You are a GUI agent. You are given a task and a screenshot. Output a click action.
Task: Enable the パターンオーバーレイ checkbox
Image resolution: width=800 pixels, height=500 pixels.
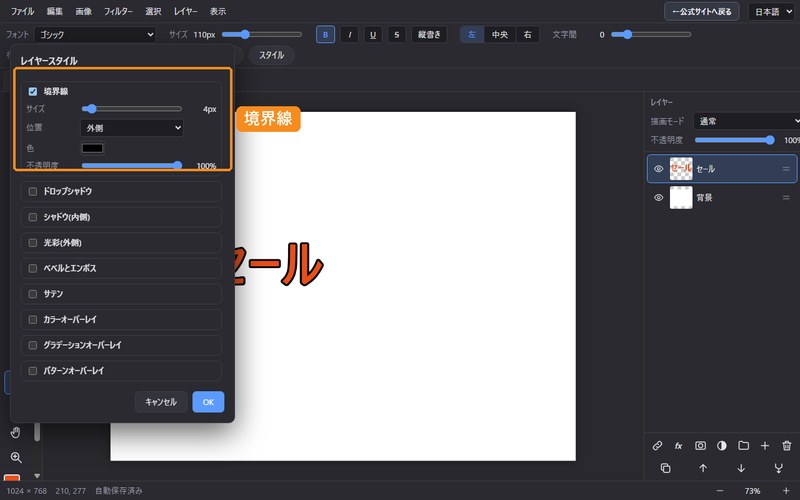tap(33, 370)
